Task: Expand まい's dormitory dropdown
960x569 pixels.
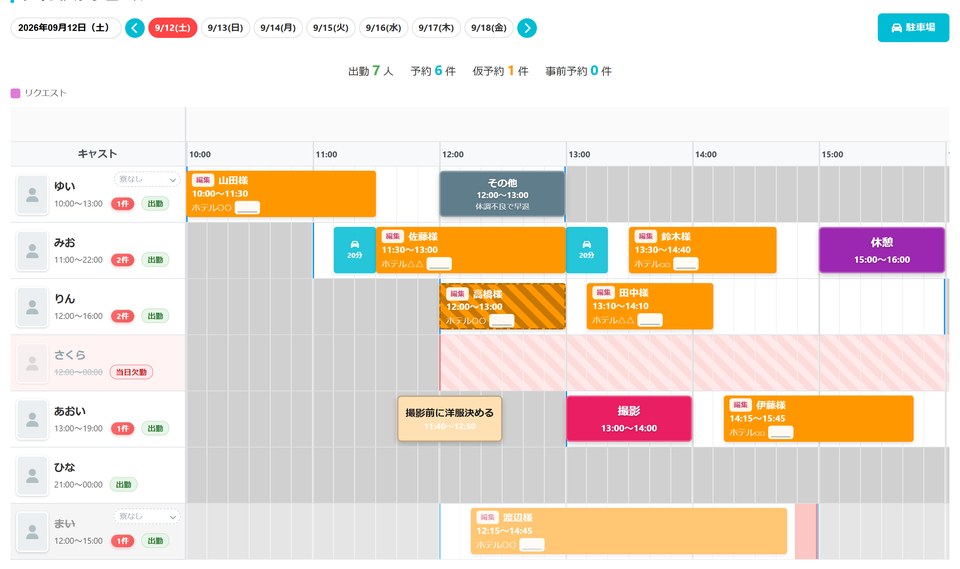Action: [146, 517]
